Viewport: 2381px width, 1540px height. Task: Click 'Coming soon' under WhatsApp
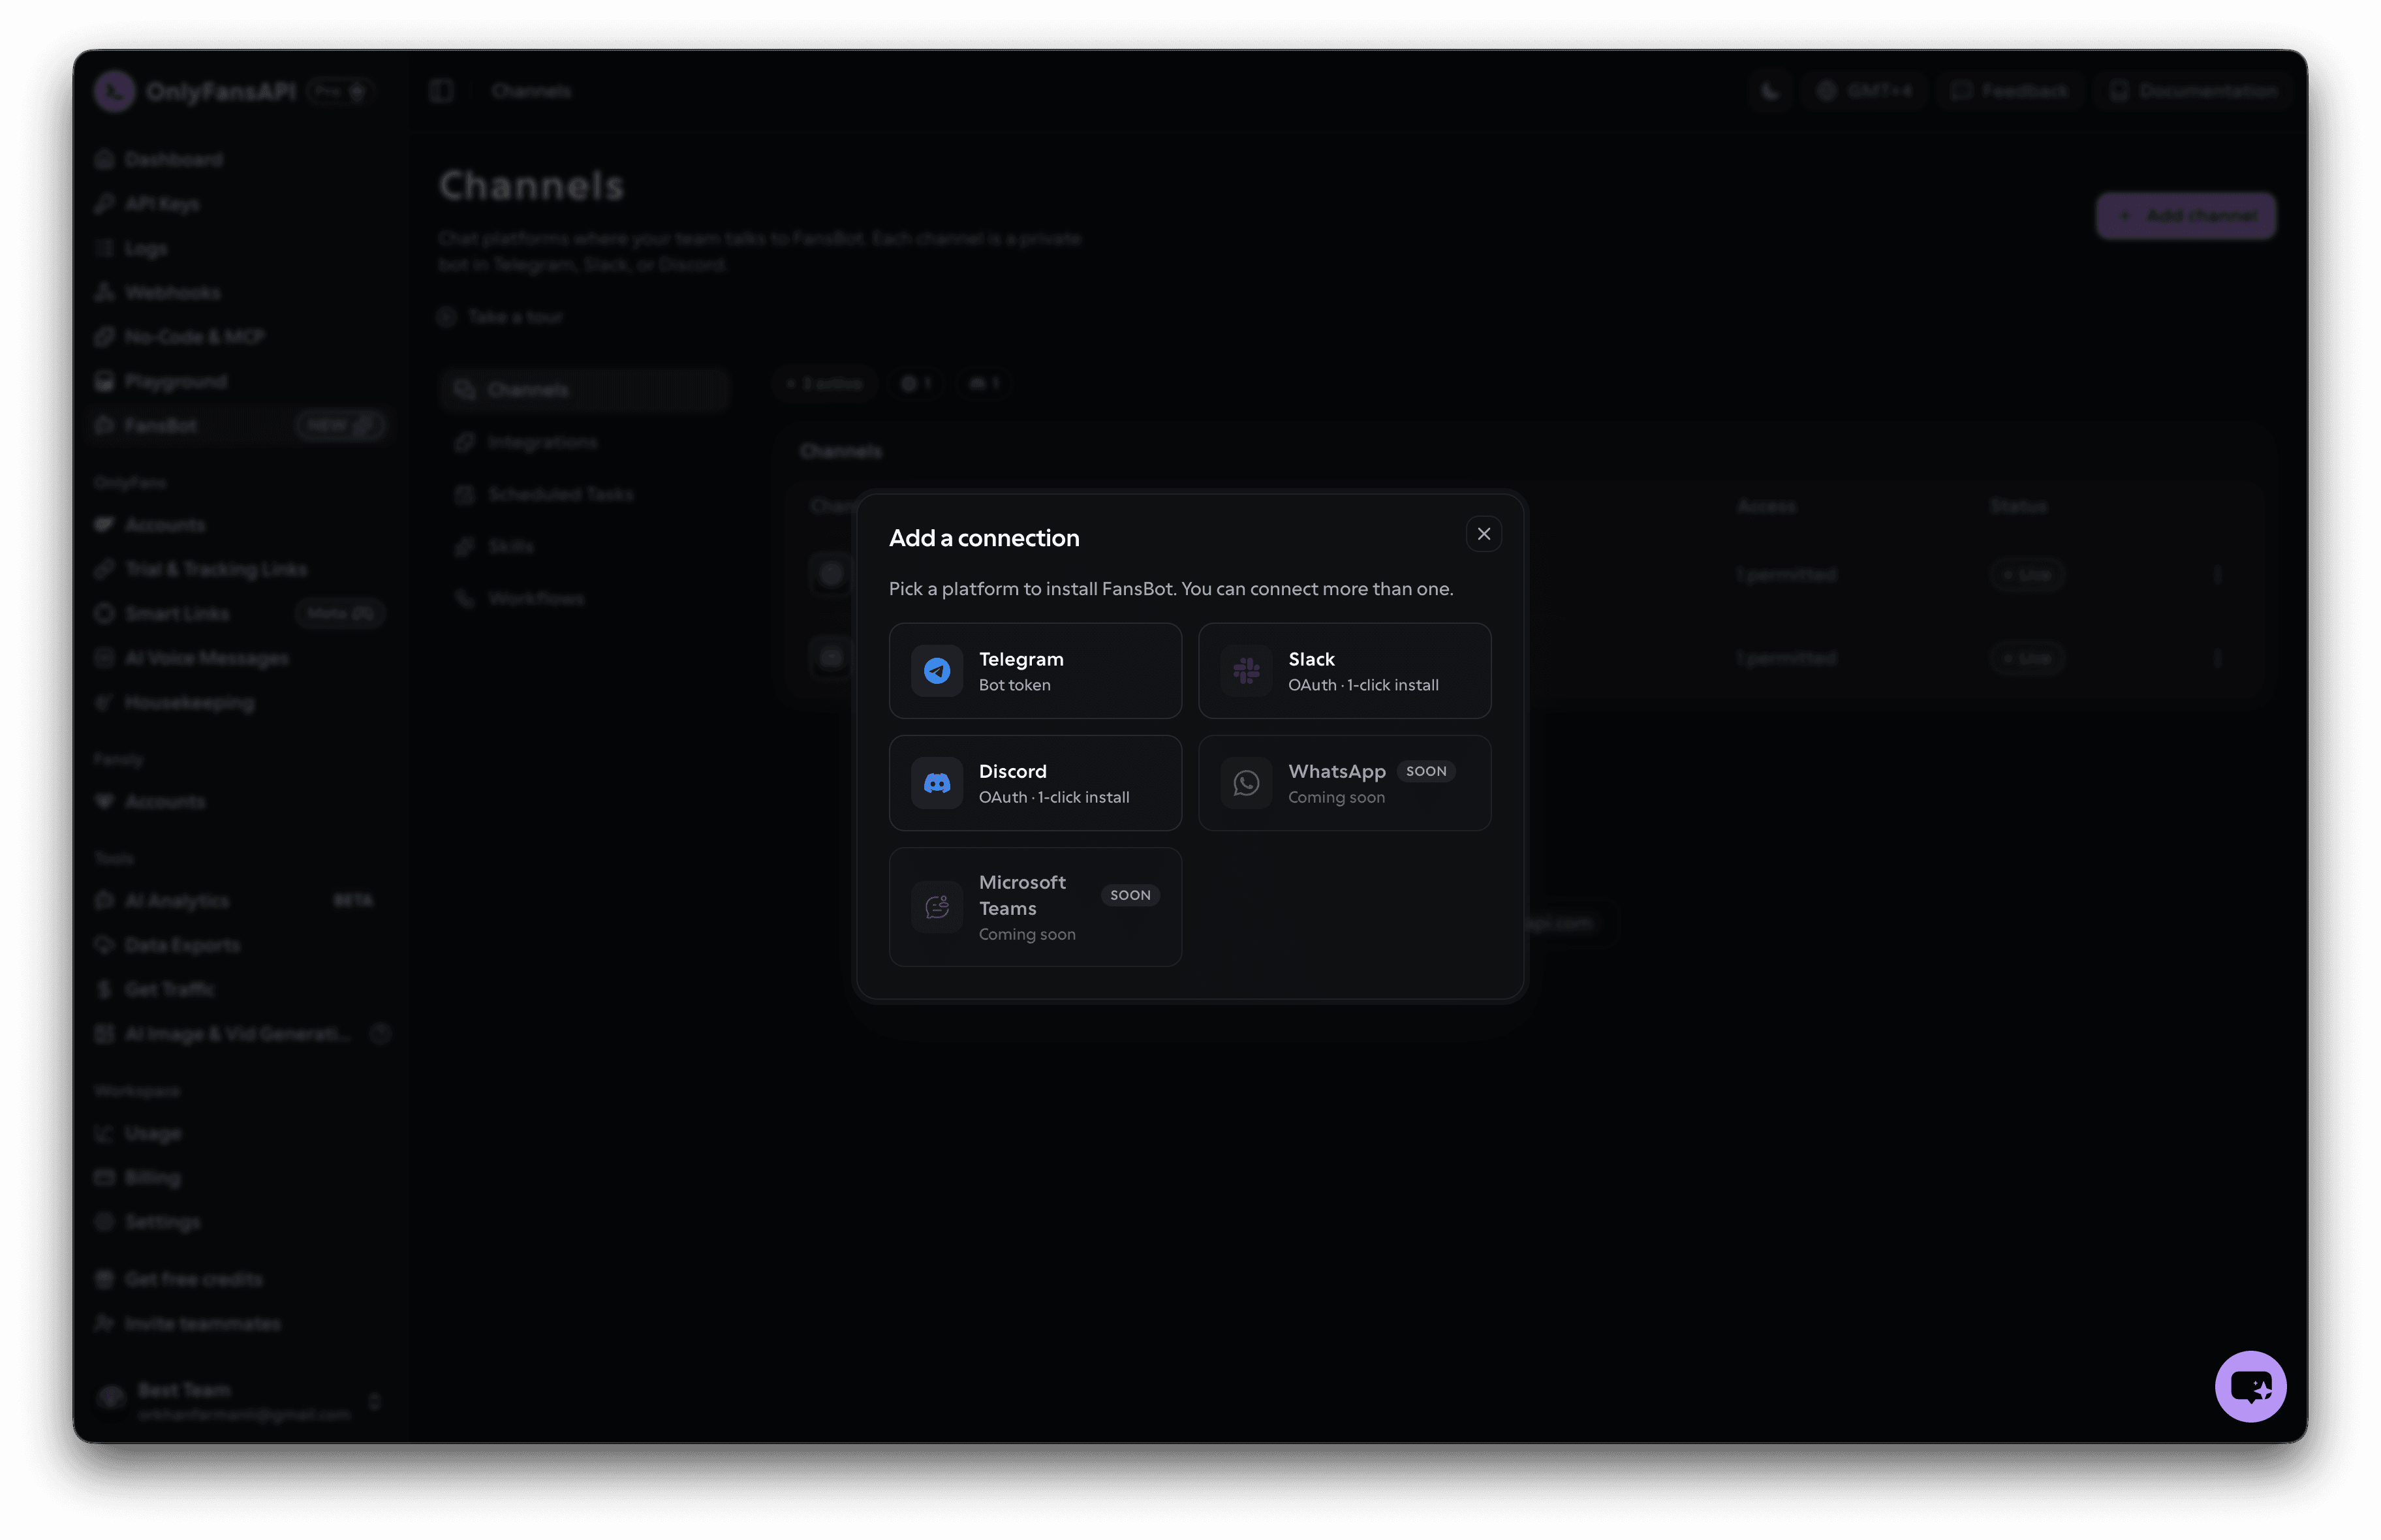click(x=1336, y=797)
